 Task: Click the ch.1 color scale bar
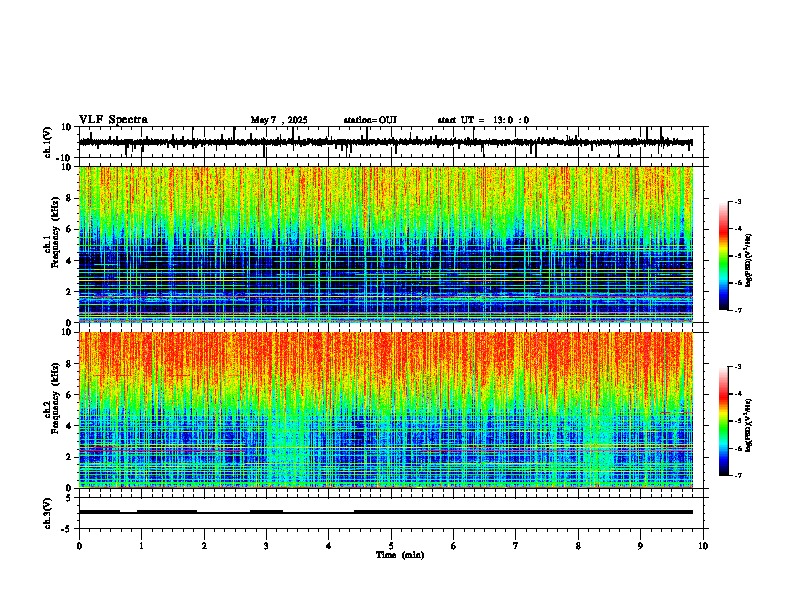pos(724,256)
